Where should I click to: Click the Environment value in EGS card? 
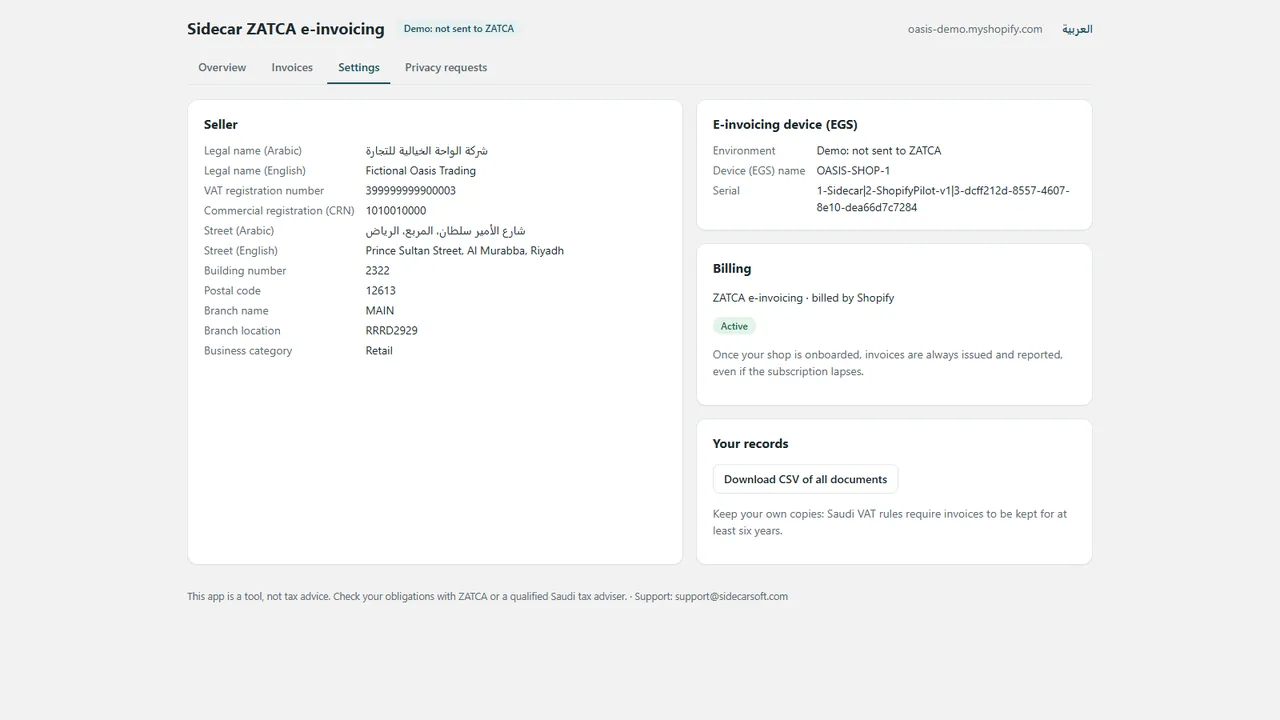tap(879, 151)
